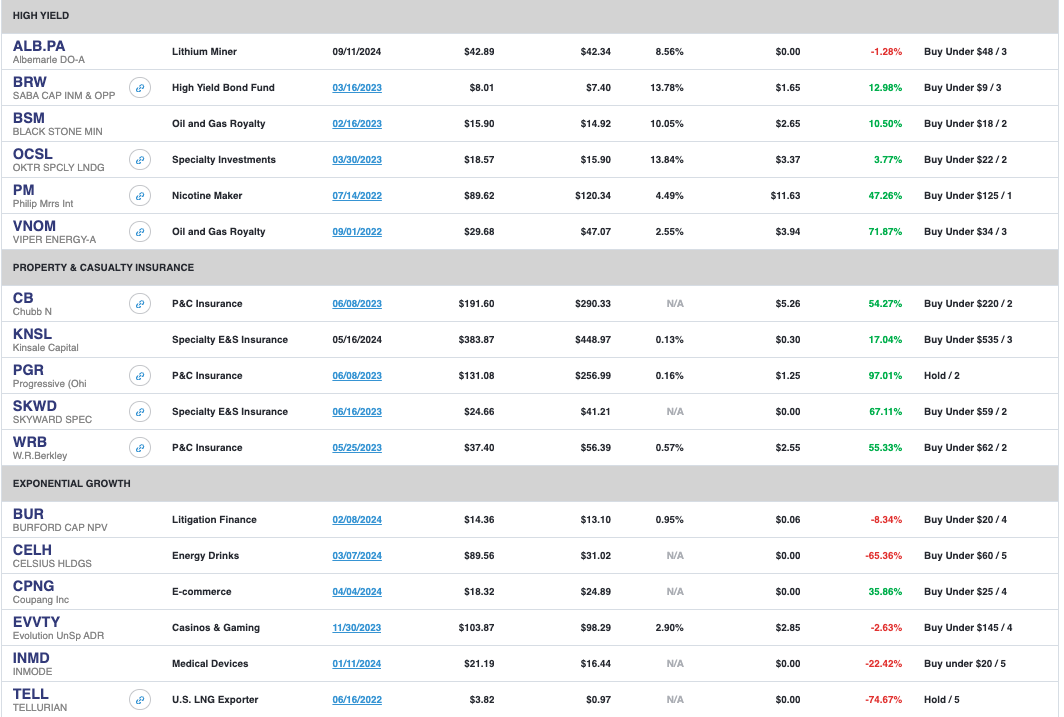The width and height of the screenshot is (1064, 717).
Task: Open the 06/16/2022 date link for TELL
Action: tap(357, 699)
